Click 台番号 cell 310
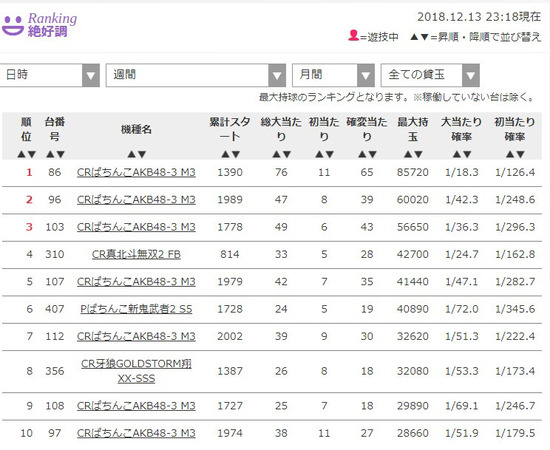Viewport: 550px width, 450px height. pyautogui.click(x=55, y=254)
